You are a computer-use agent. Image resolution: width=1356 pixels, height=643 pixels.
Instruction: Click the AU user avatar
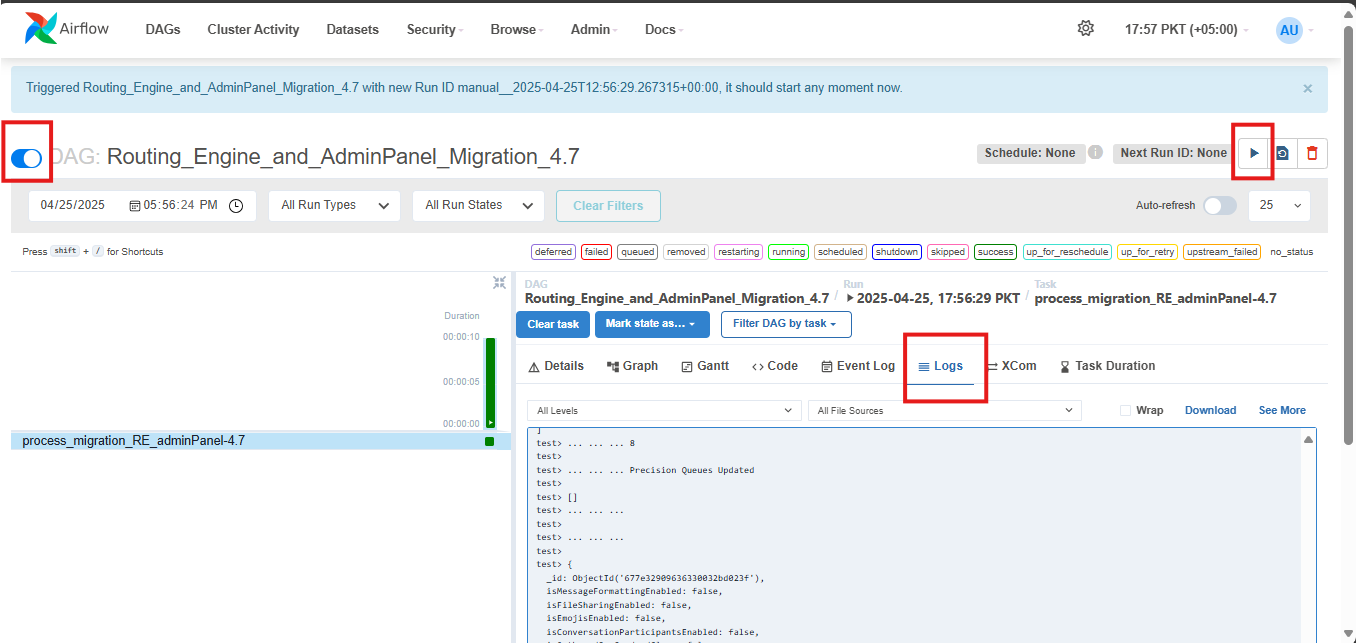pyautogui.click(x=1289, y=30)
